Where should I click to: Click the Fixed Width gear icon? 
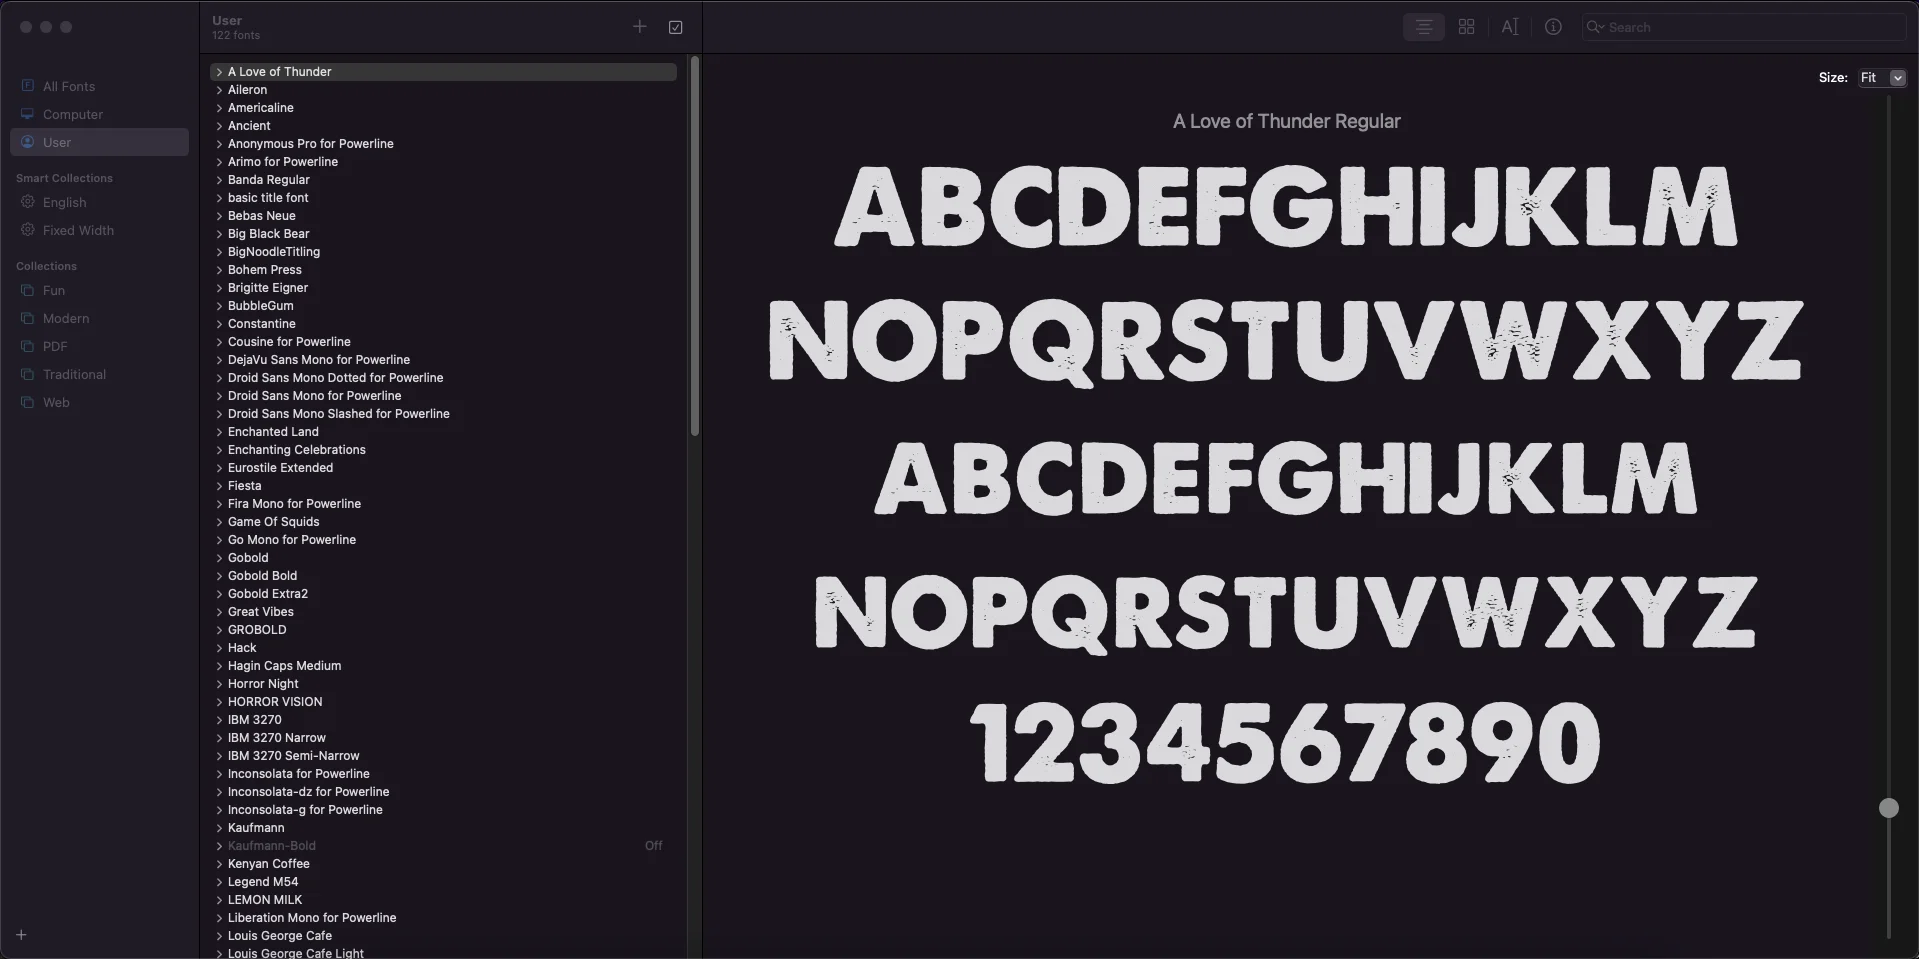[28, 230]
